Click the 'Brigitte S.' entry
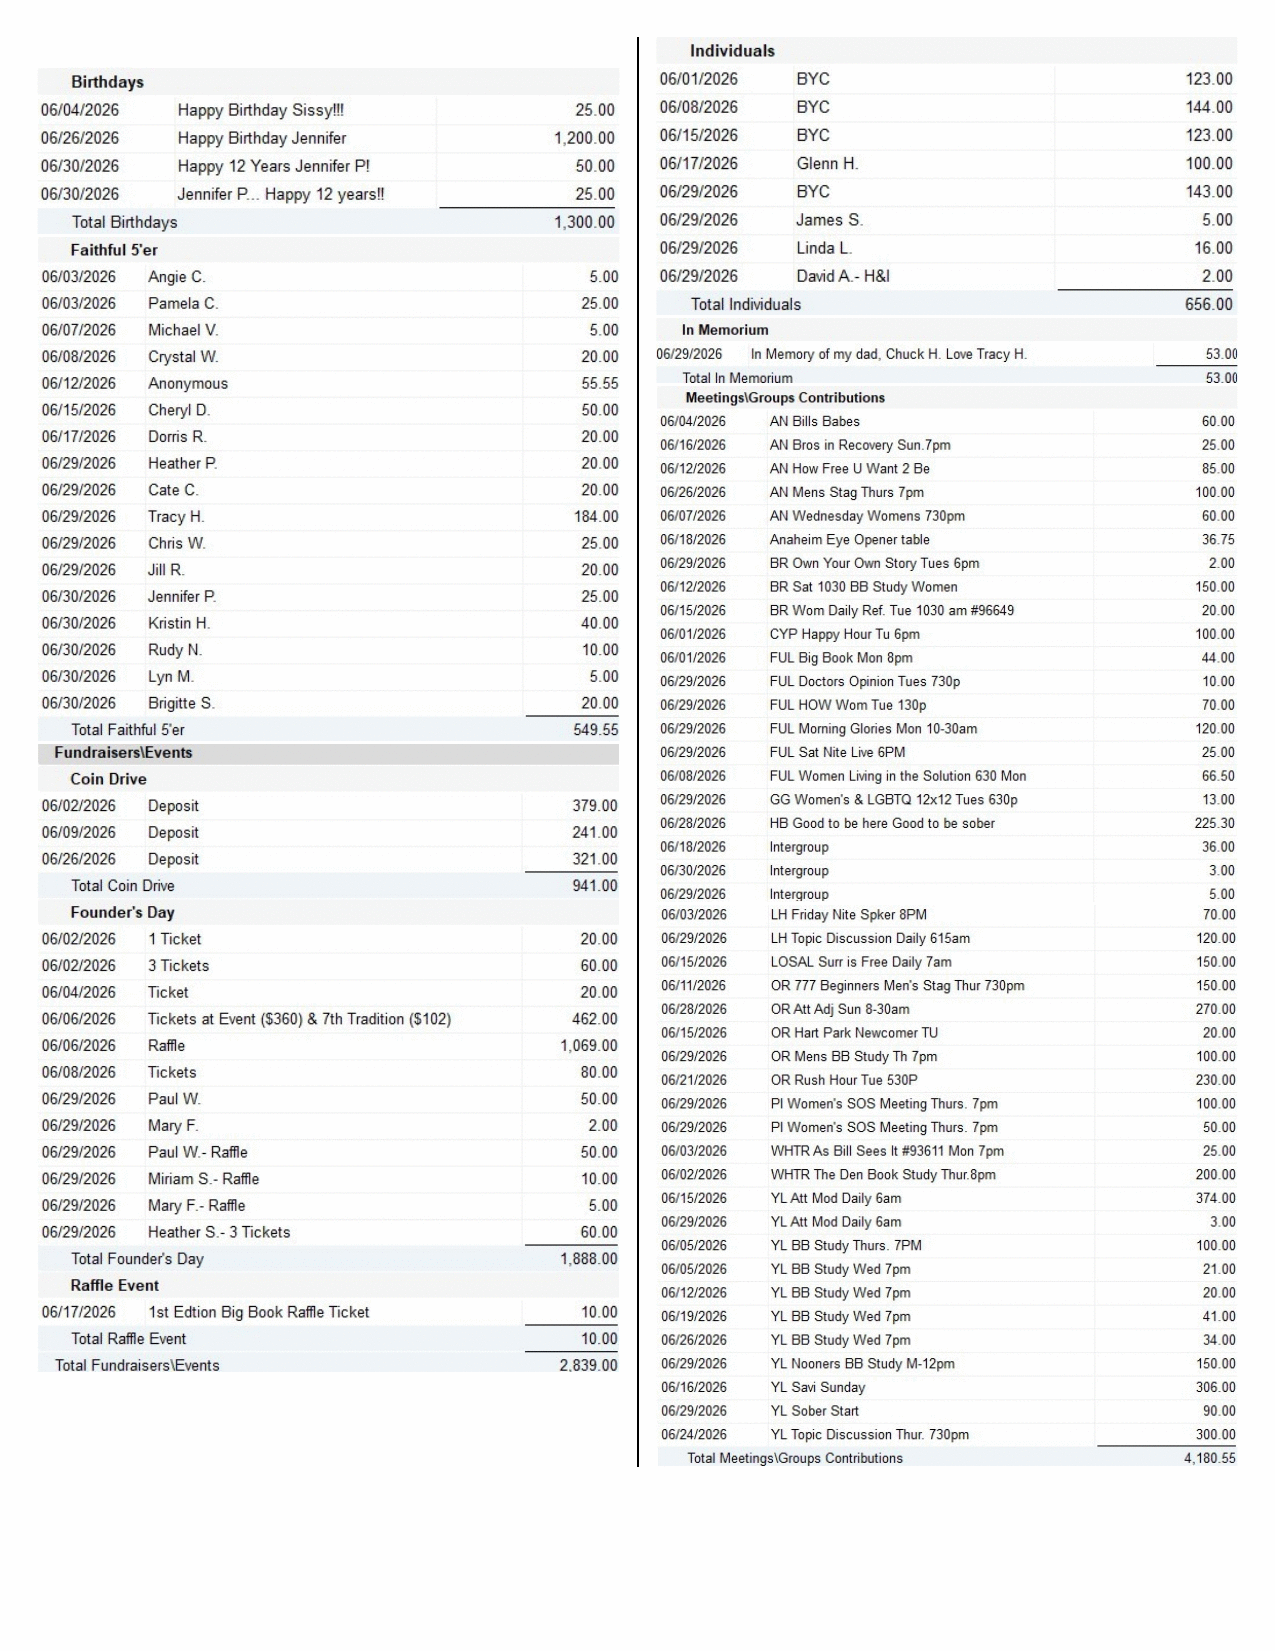Screen dimensions: 1275x1651 tap(181, 703)
